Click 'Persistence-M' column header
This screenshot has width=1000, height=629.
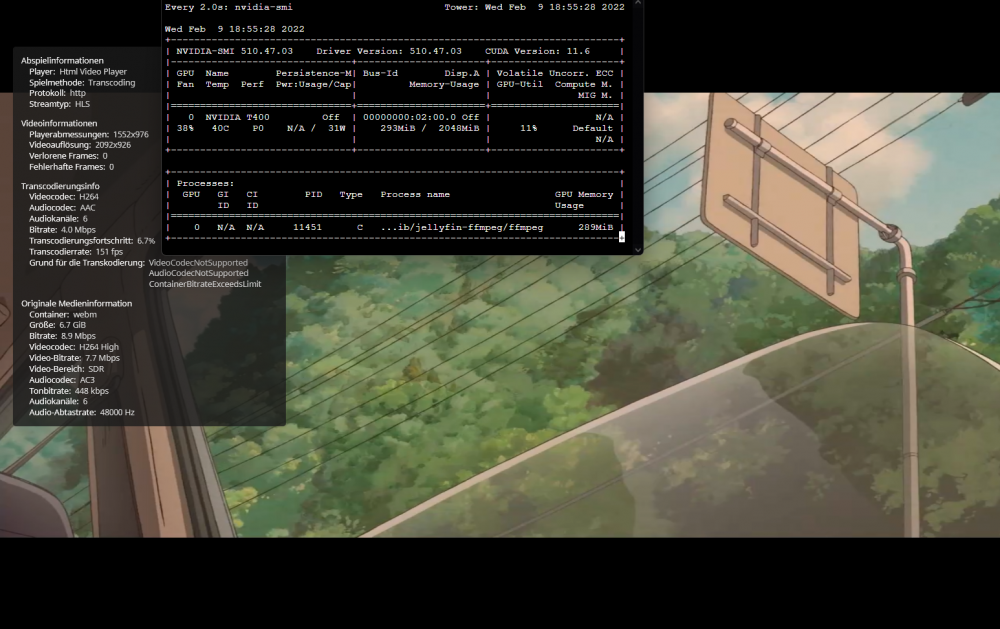click(314, 73)
